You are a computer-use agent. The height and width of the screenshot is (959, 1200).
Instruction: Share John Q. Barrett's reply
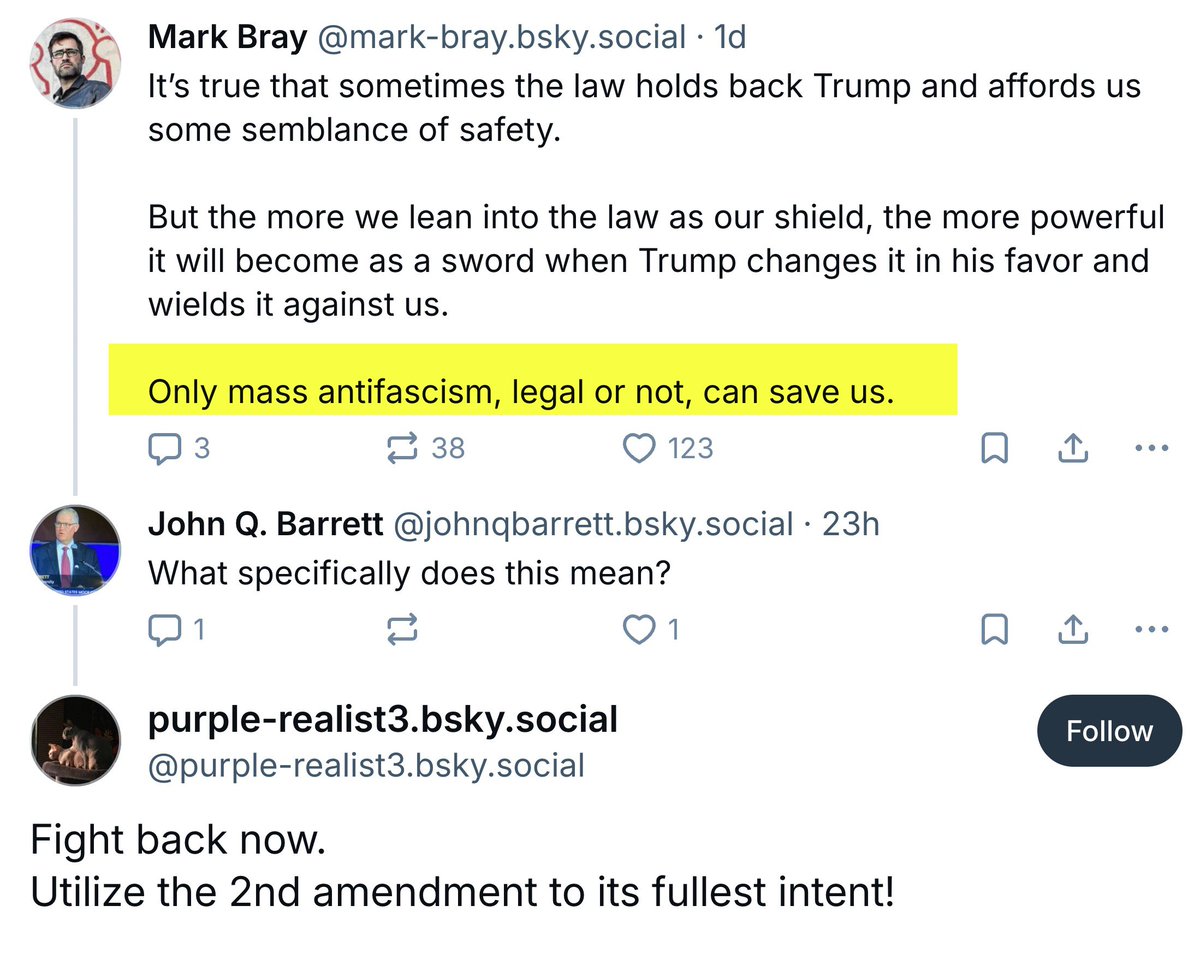click(1072, 630)
